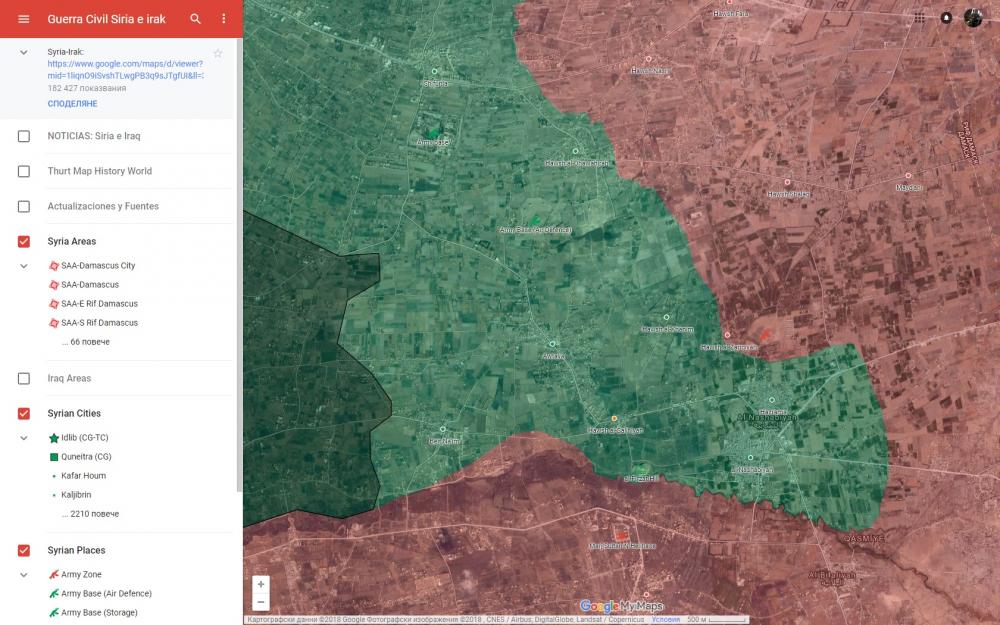Click the user account avatar

point(973,18)
